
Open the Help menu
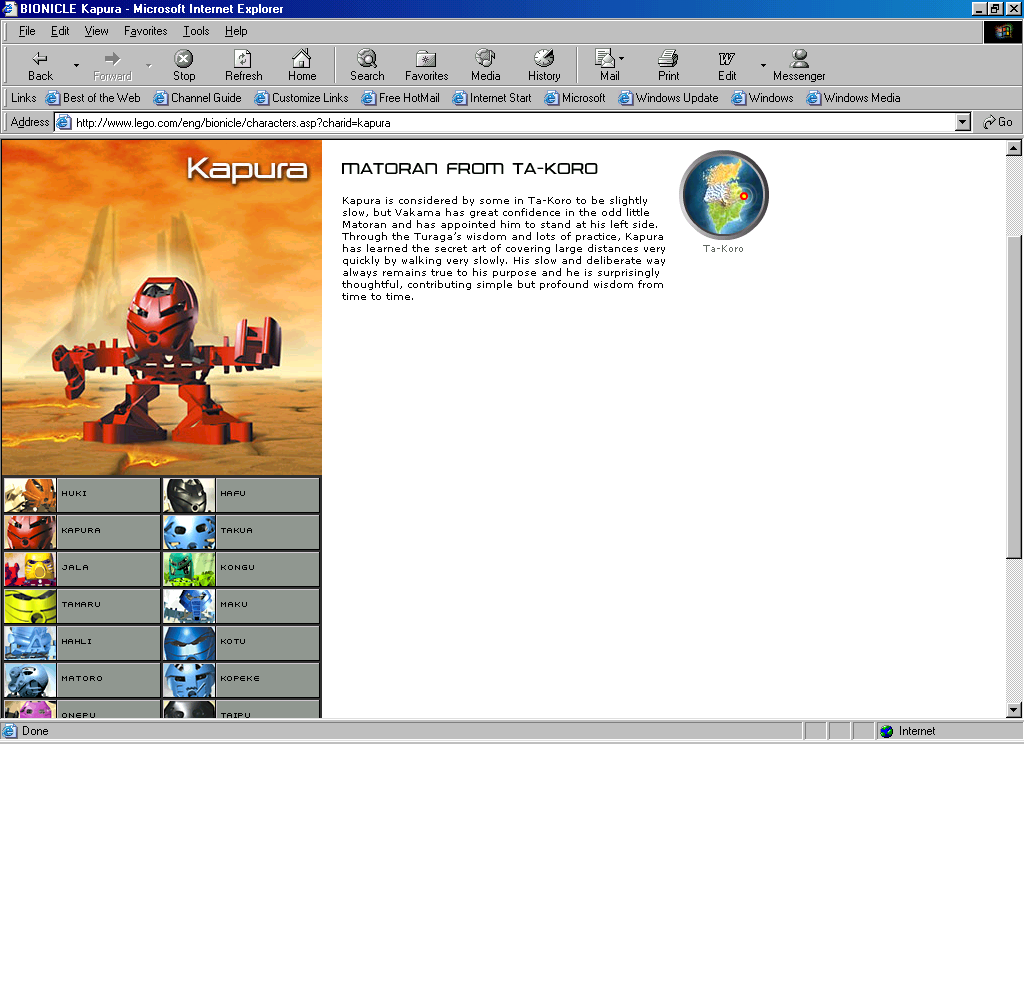click(x=236, y=31)
